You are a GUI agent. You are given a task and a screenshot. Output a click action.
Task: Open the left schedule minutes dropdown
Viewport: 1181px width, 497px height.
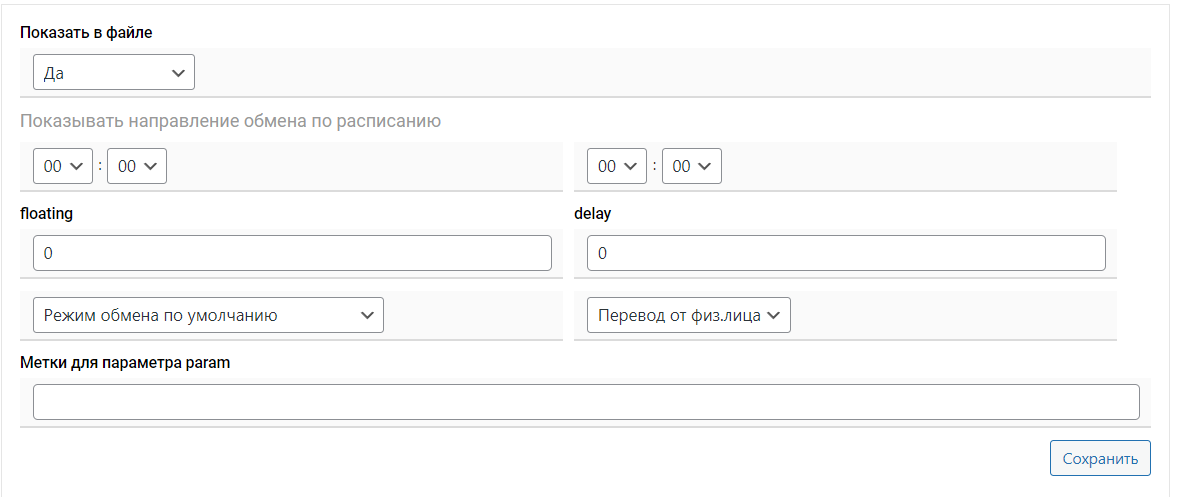coord(137,167)
